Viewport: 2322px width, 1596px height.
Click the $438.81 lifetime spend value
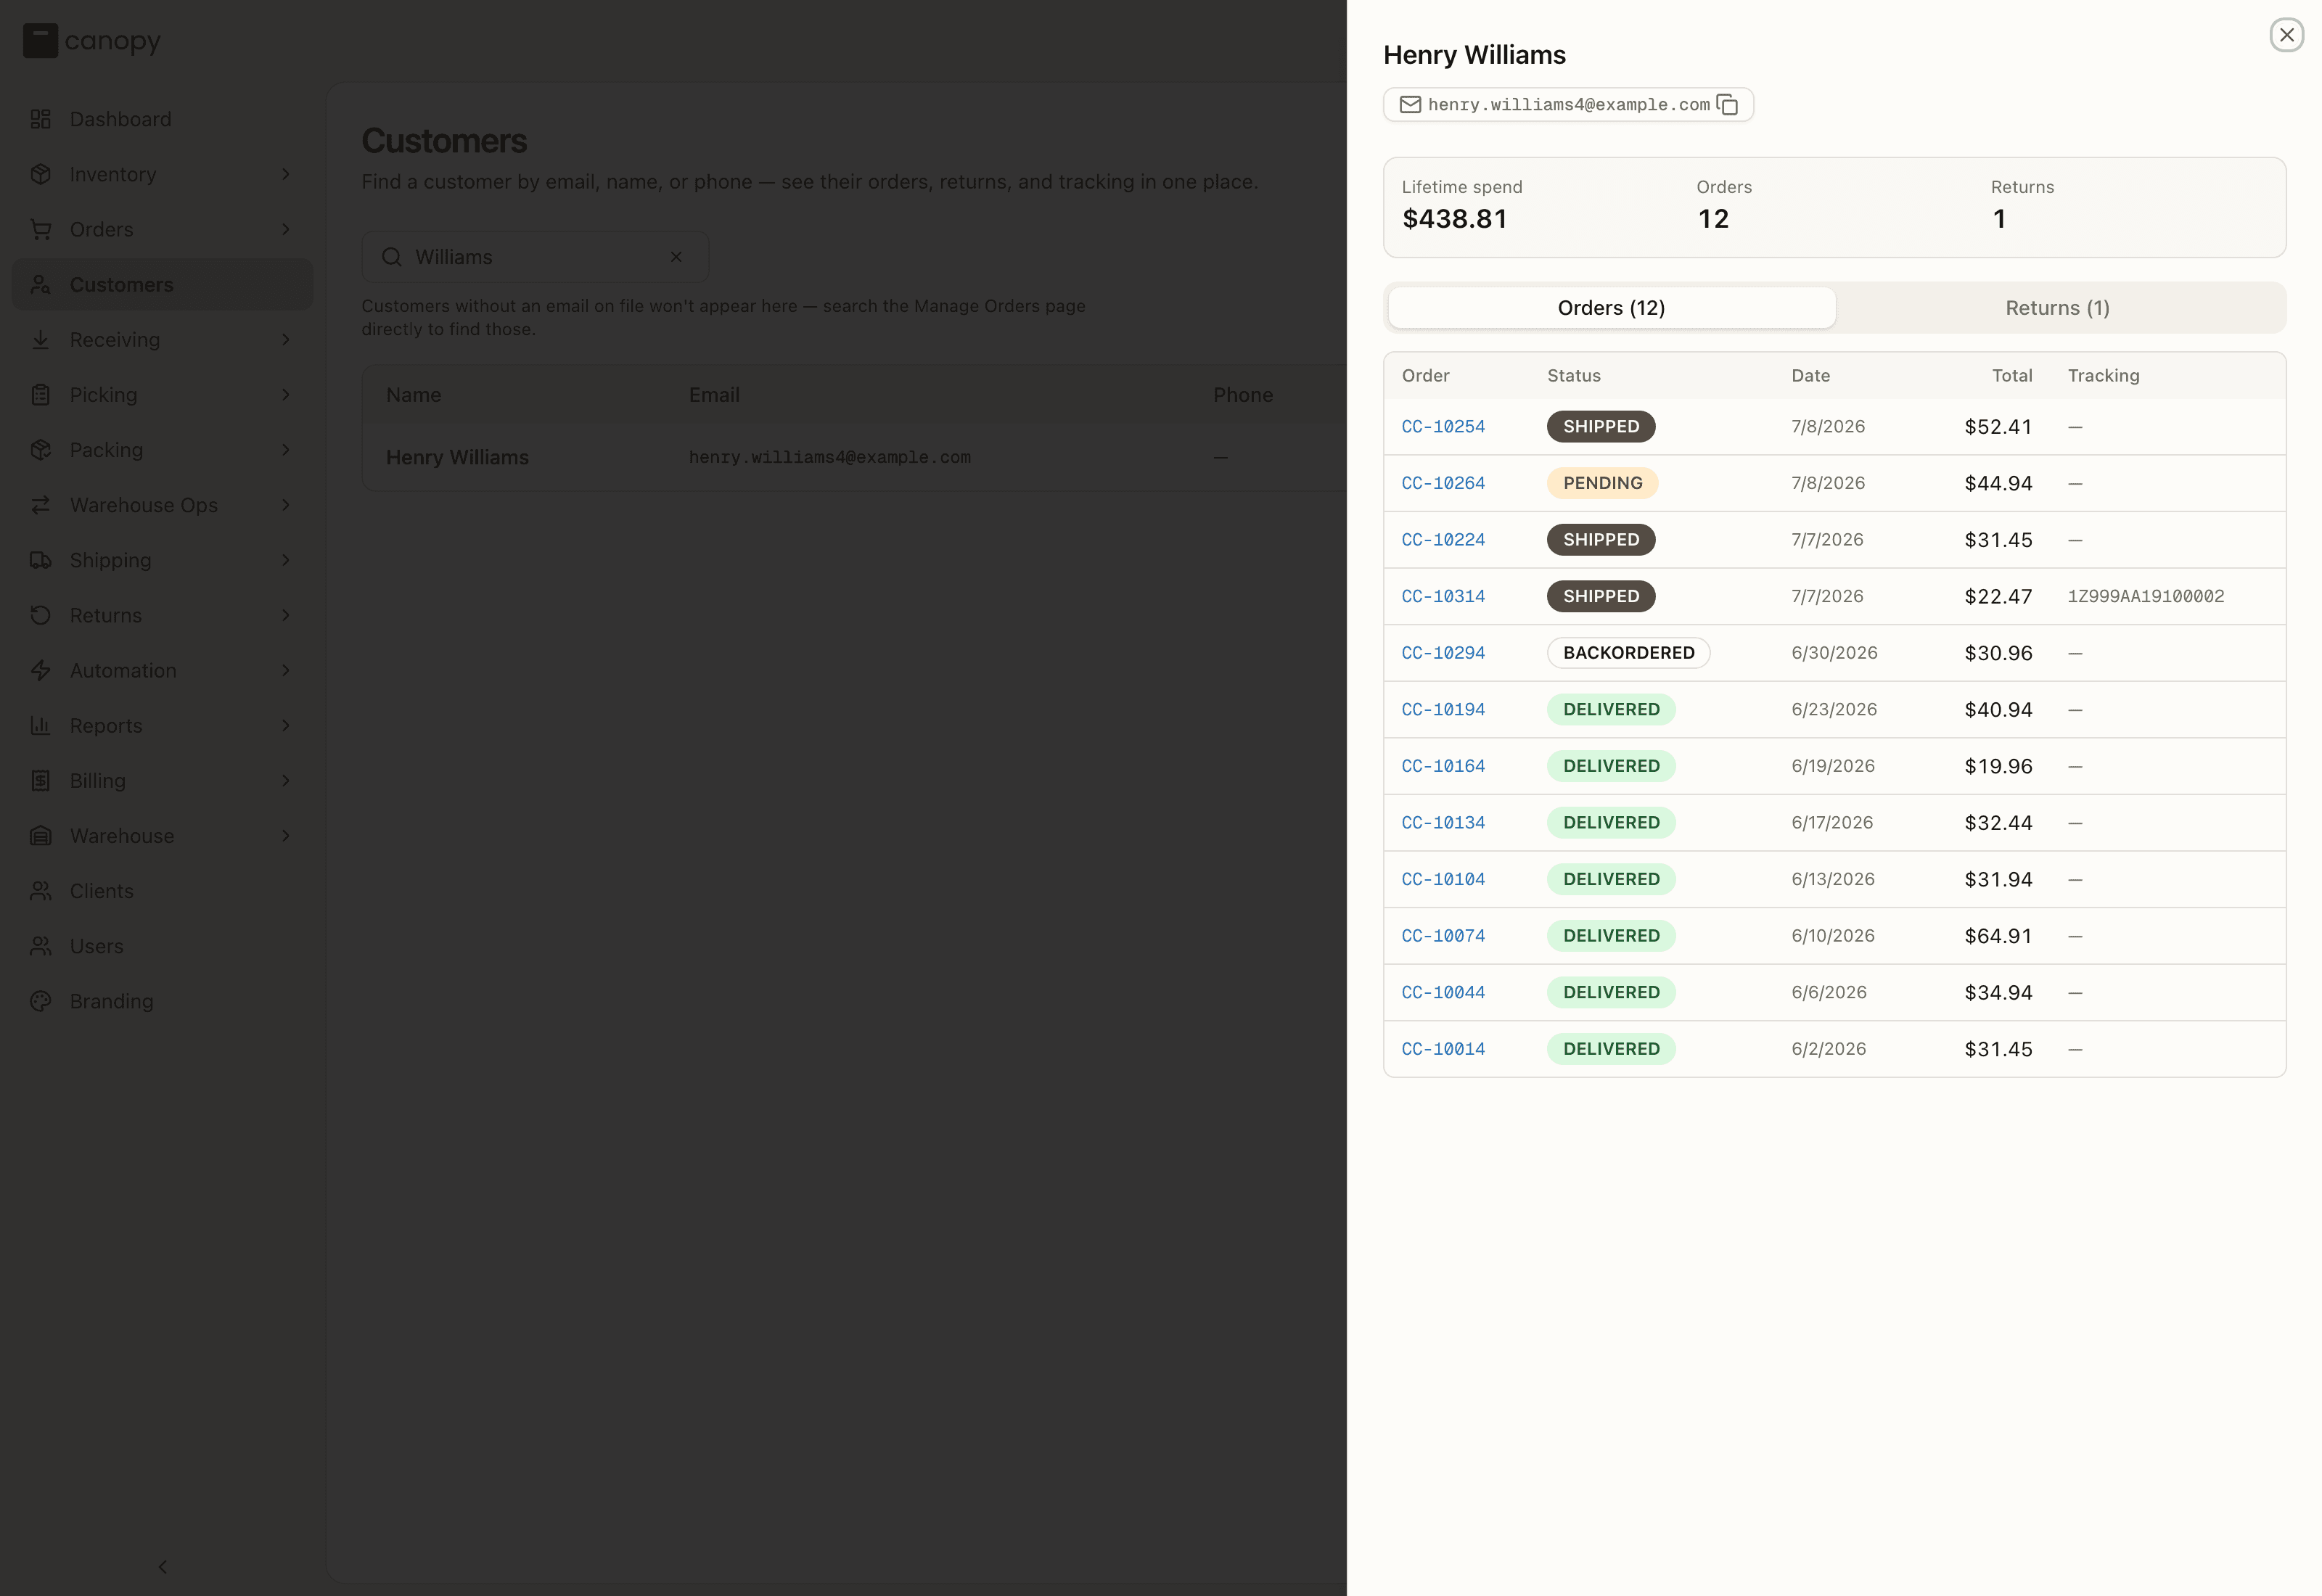point(1454,219)
